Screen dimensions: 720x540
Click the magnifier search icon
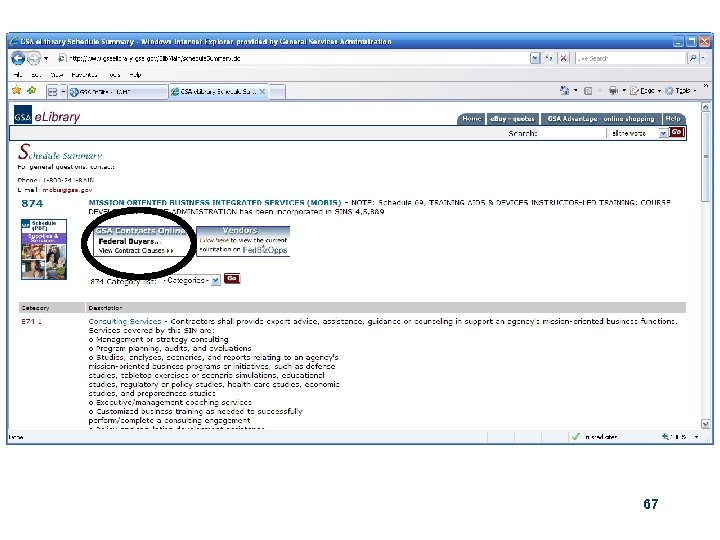pyautogui.click(x=692, y=58)
